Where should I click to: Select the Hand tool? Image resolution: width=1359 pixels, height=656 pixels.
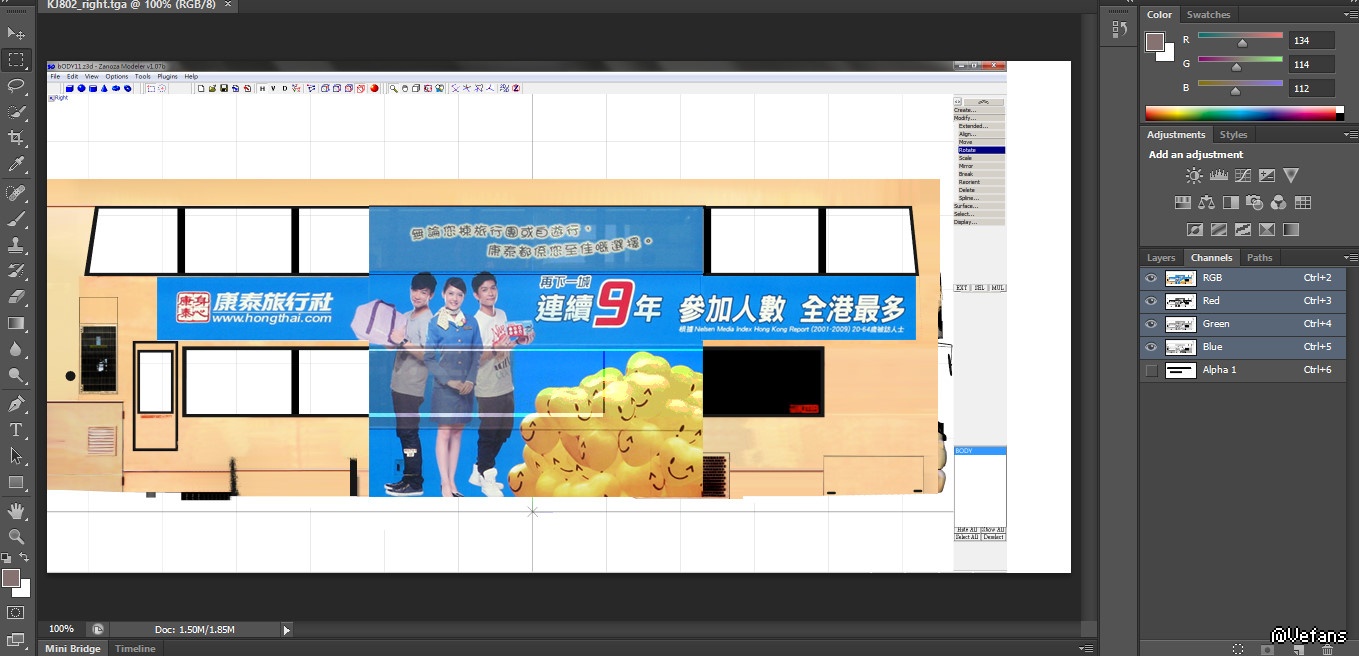(16, 511)
